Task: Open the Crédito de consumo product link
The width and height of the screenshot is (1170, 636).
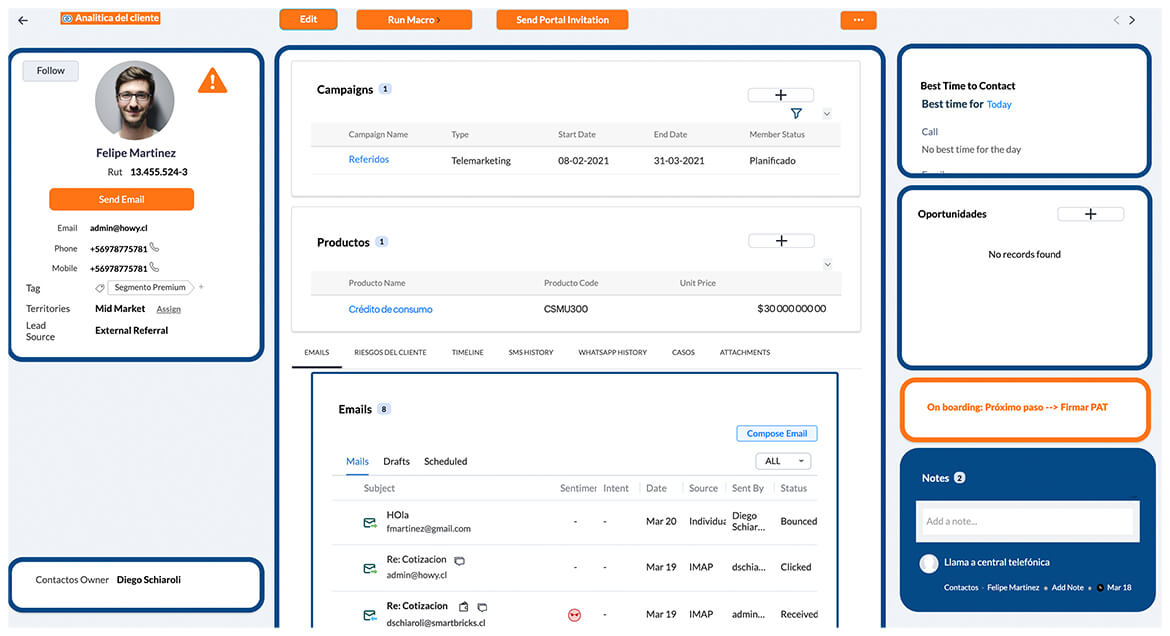Action: pos(390,309)
